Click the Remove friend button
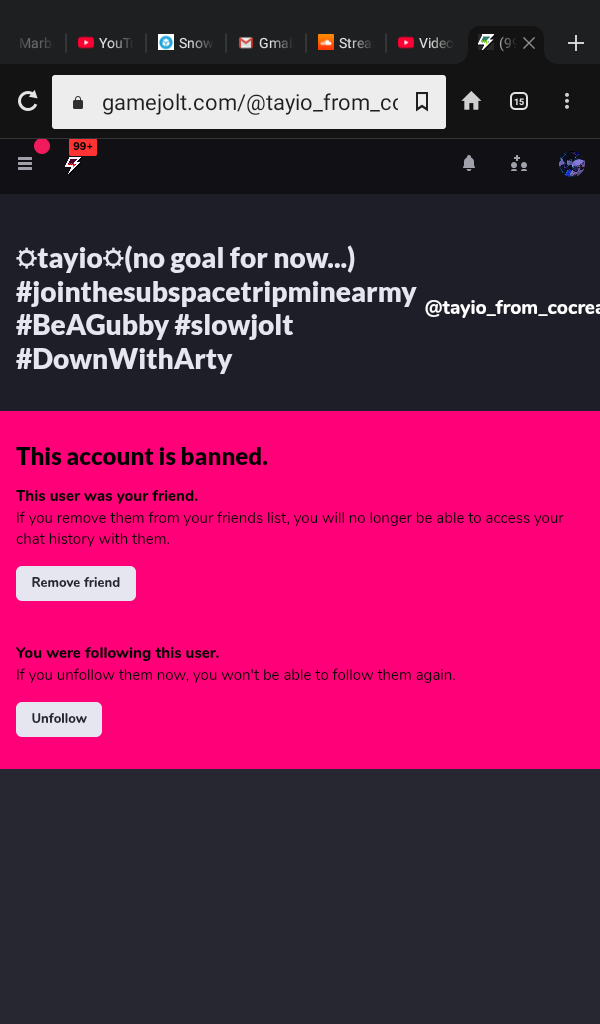The width and height of the screenshot is (600, 1024). coord(76,583)
